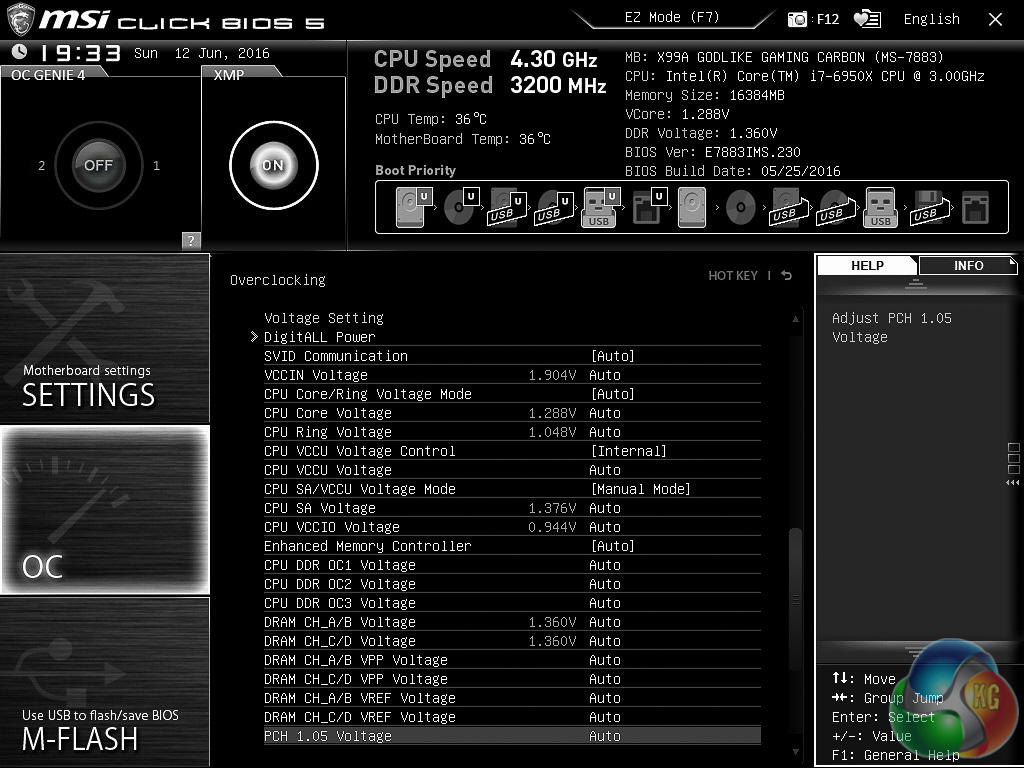Click the clock icon next to the time
1024x768 pixels.
point(19,53)
